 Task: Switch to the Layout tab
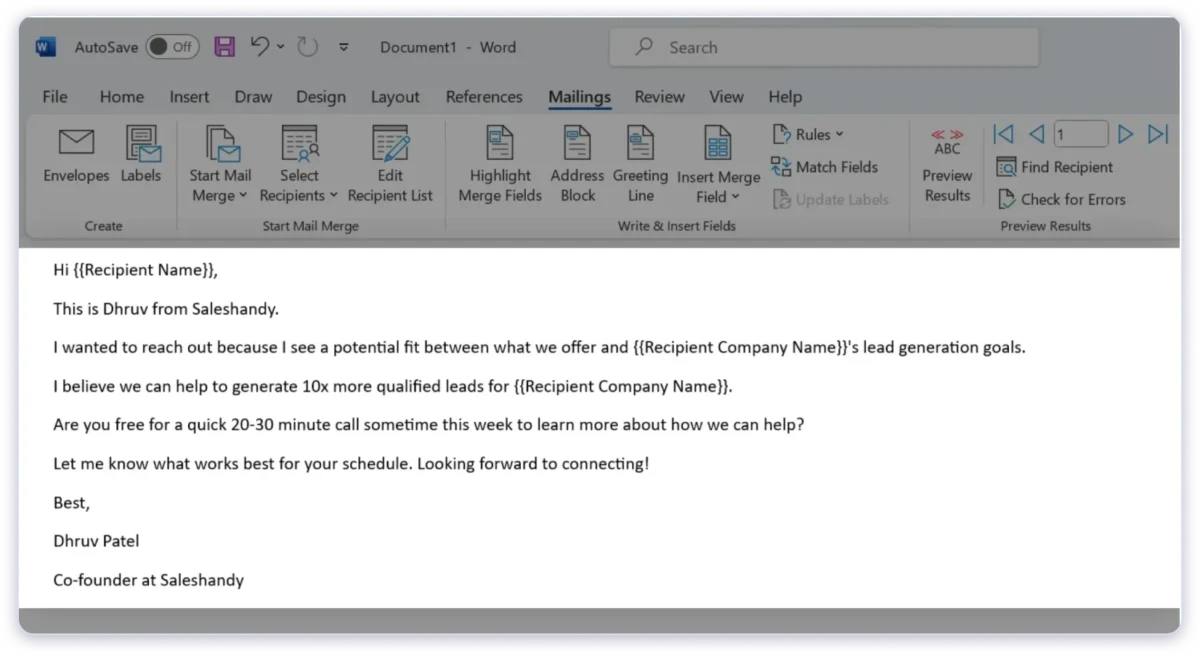(x=395, y=97)
